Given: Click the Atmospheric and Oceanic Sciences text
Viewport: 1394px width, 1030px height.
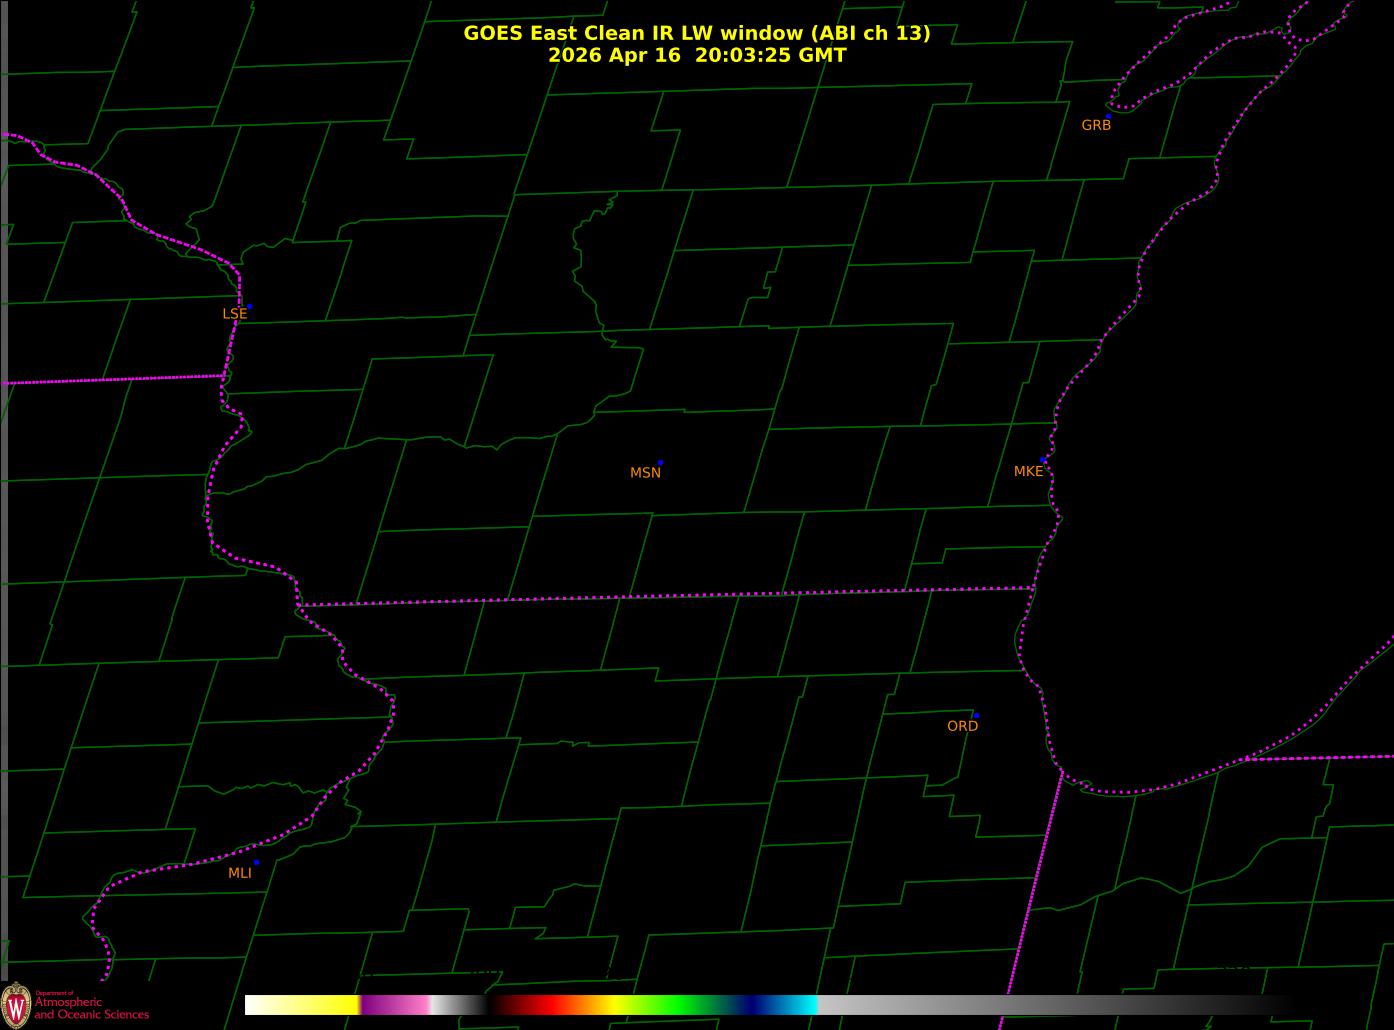Looking at the screenshot, I should pos(91,1008).
